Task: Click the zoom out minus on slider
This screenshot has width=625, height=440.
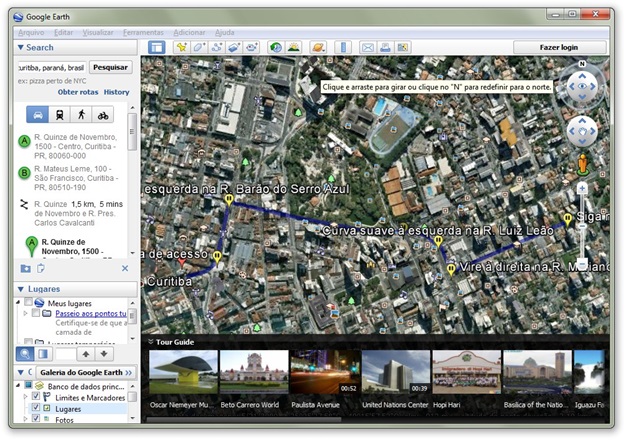Action: [582, 263]
